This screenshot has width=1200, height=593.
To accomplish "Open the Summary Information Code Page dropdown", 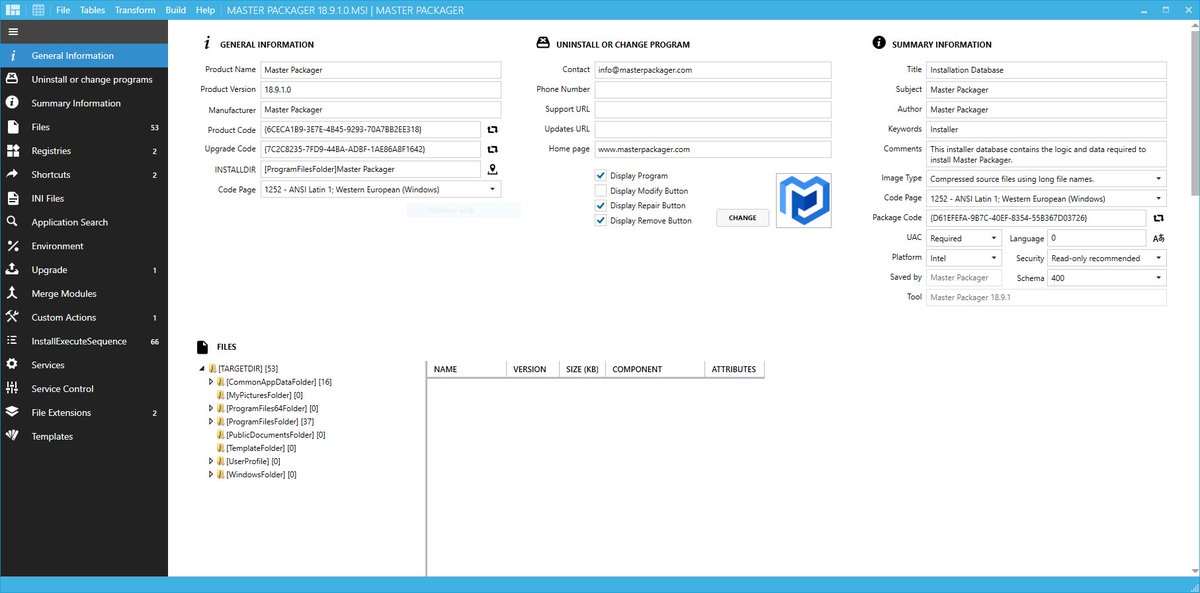I will 1047,198.
